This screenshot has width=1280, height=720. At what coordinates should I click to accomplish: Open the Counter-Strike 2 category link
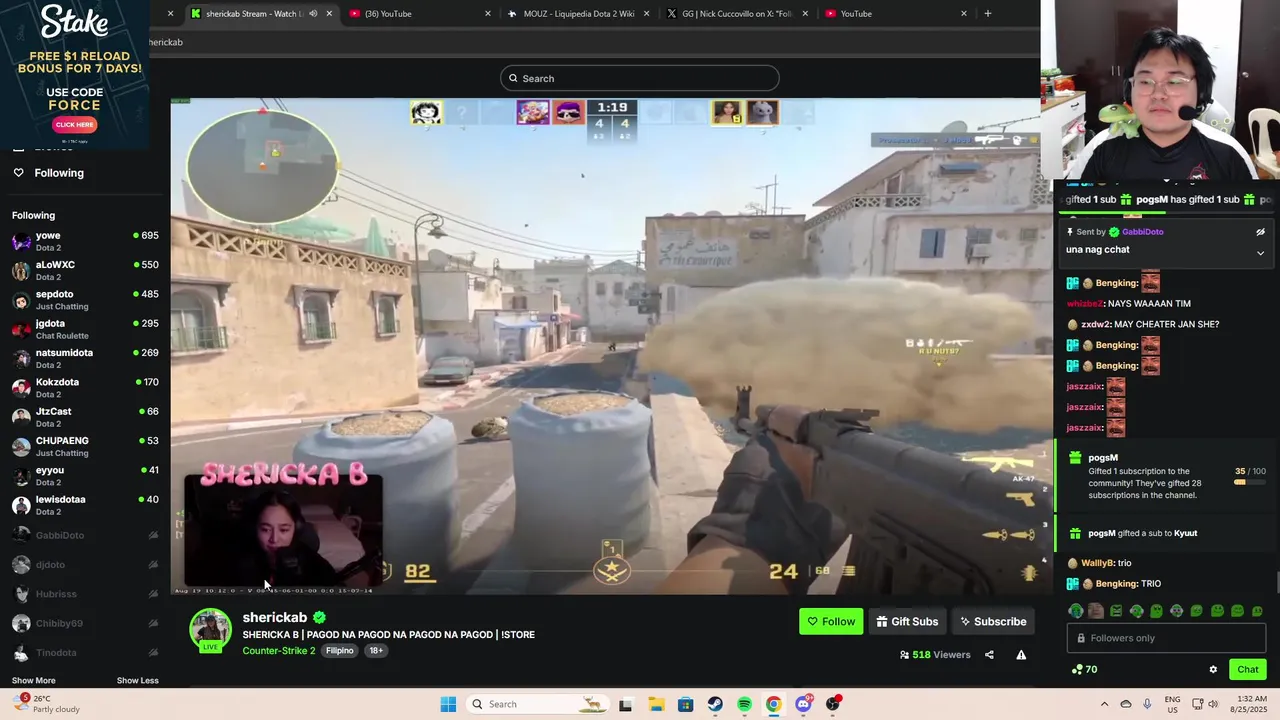[278, 651]
